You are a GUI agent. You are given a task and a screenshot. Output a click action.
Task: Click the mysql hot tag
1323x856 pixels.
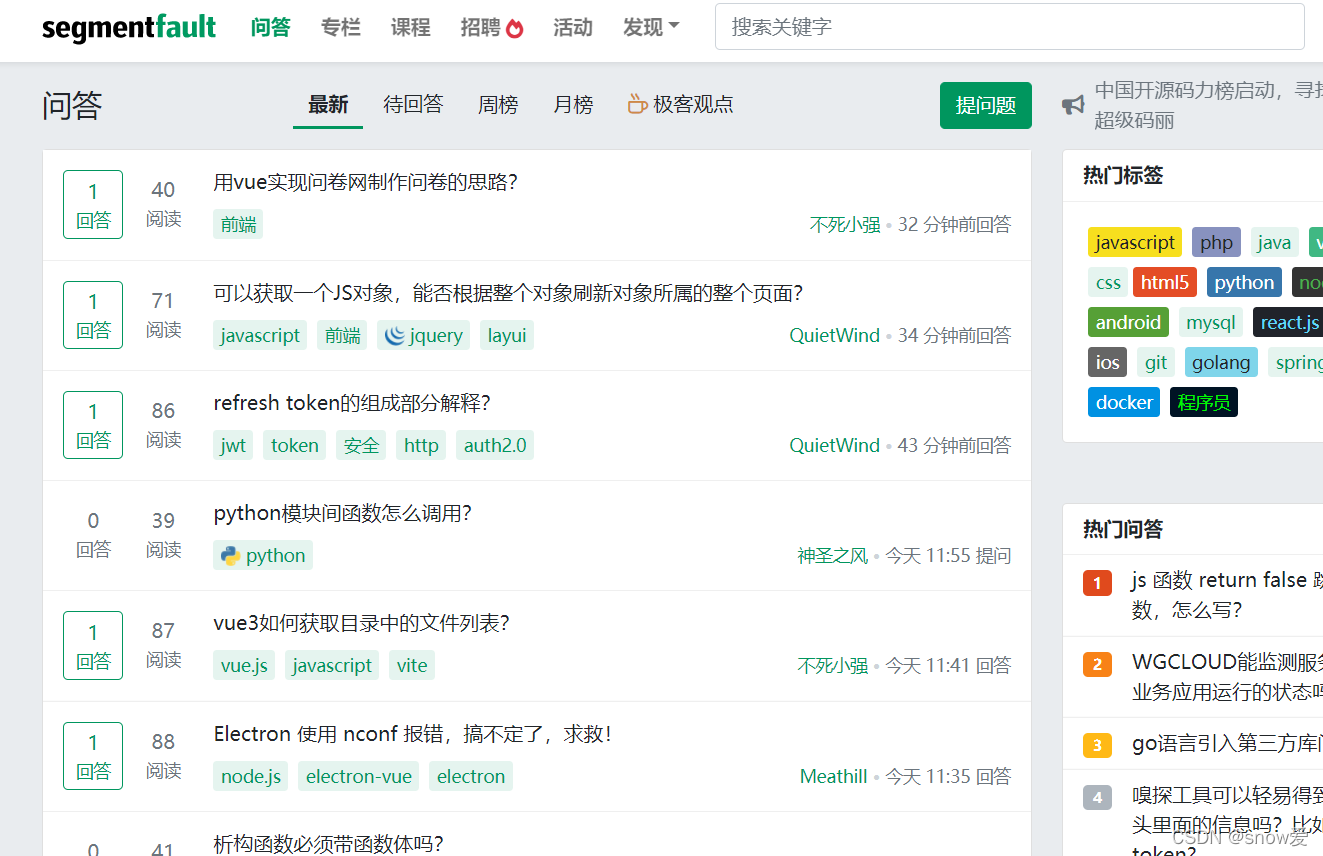point(1211,322)
